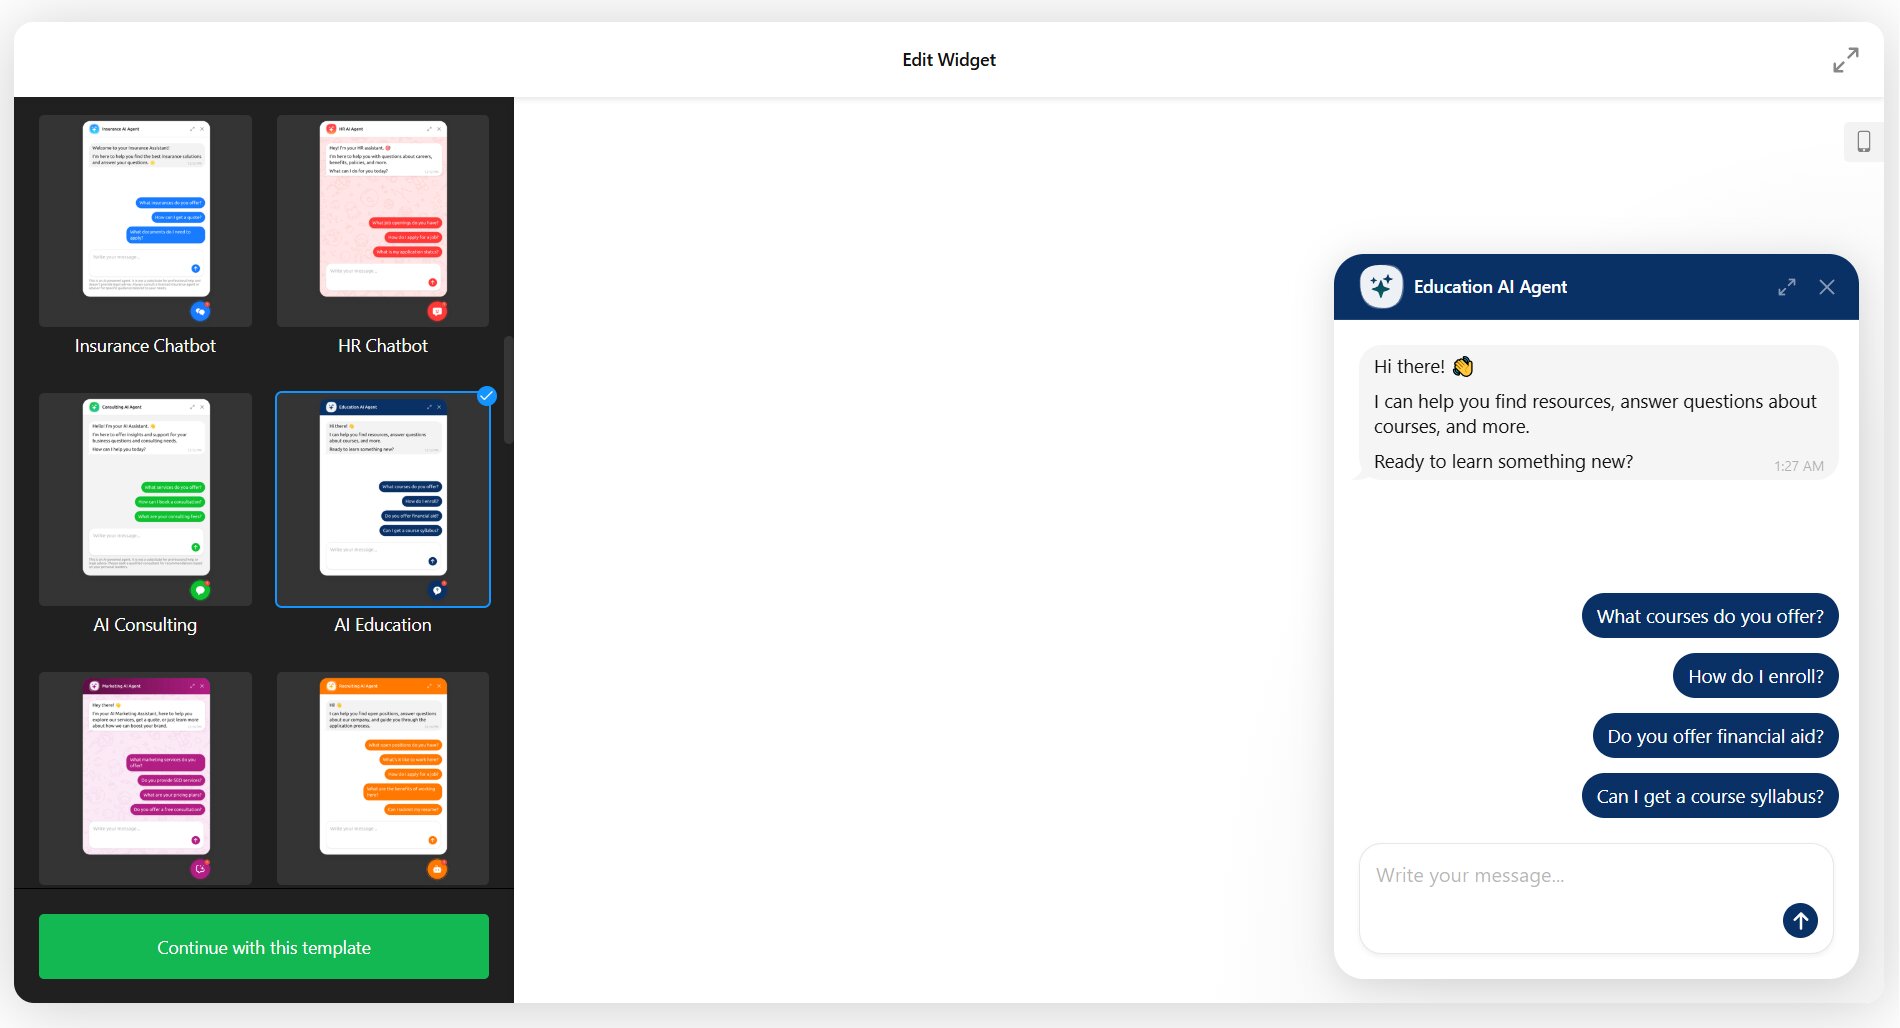Viewport: 1900px width, 1028px height.
Task: Close the Education AI Agent chat
Action: click(1826, 287)
